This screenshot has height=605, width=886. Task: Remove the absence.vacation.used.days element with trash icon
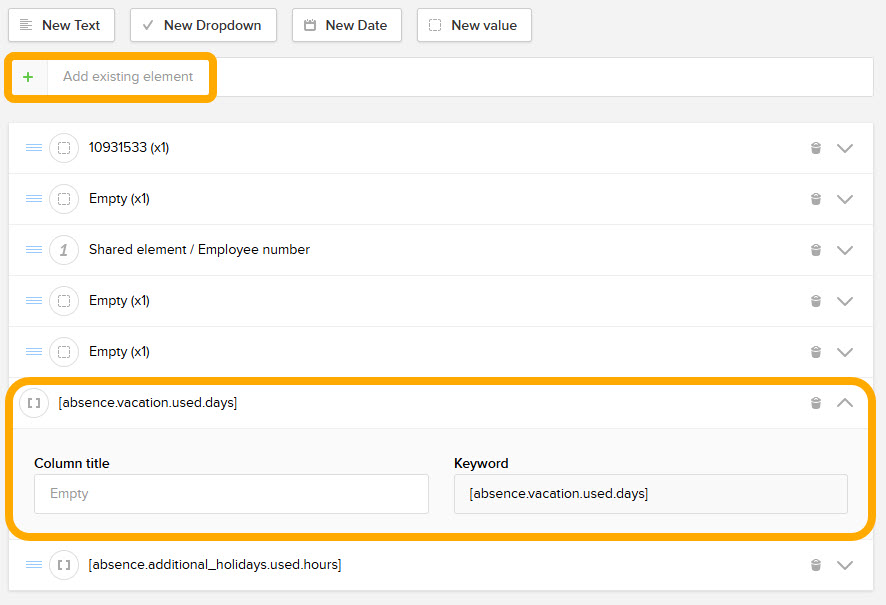(x=815, y=403)
